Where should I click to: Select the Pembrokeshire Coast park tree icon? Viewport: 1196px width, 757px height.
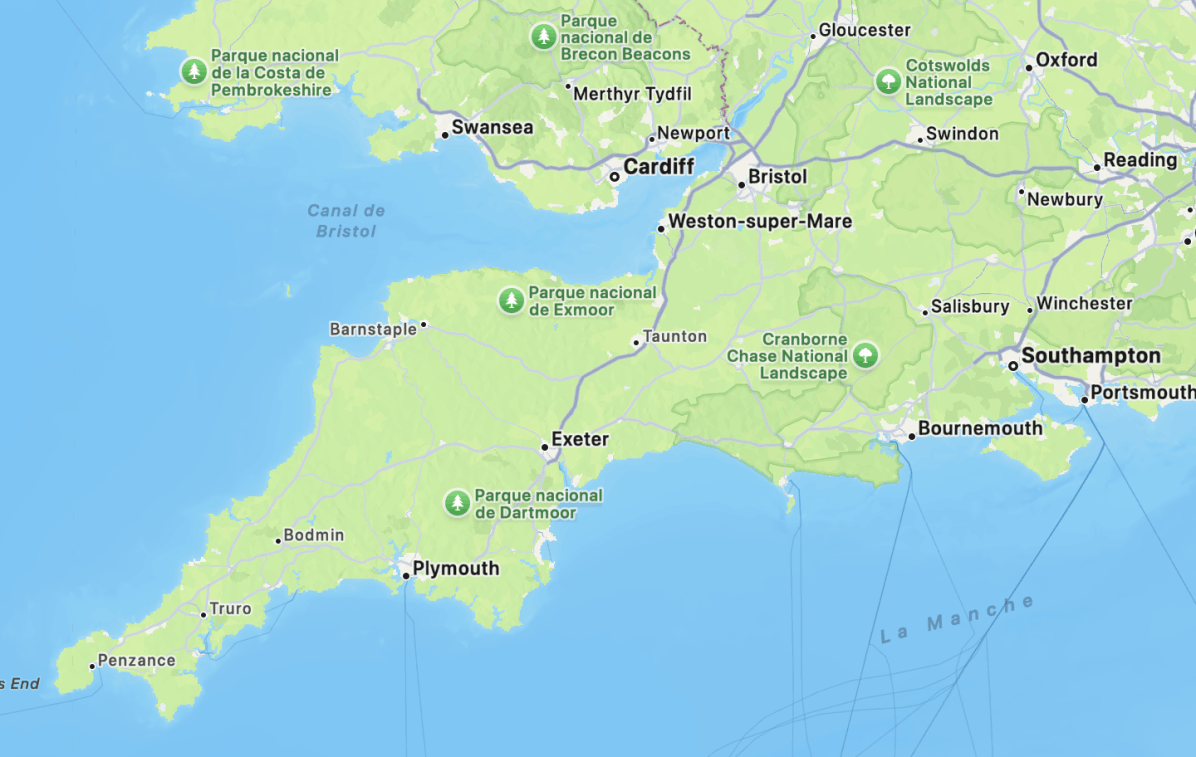(x=194, y=71)
